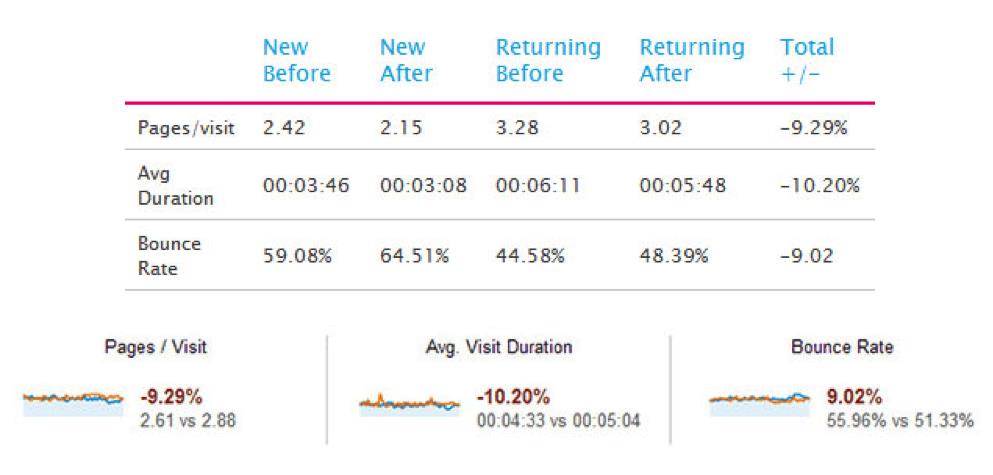Viewport: 993px width, 475px height.
Task: Open the Bounce Rate metric title below table
Action: click(842, 348)
